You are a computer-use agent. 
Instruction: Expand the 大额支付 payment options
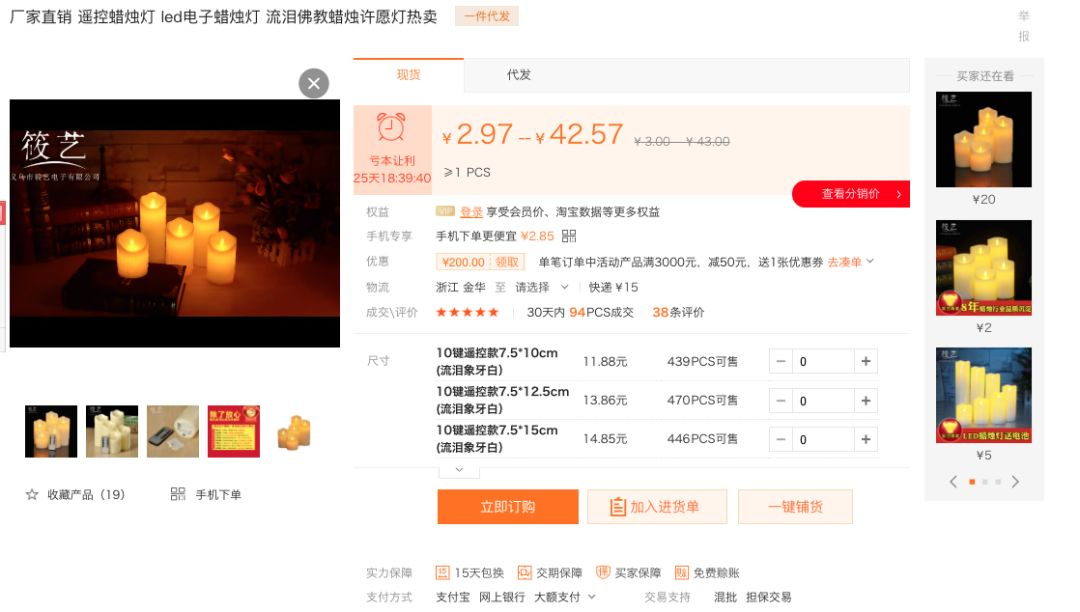point(564,597)
